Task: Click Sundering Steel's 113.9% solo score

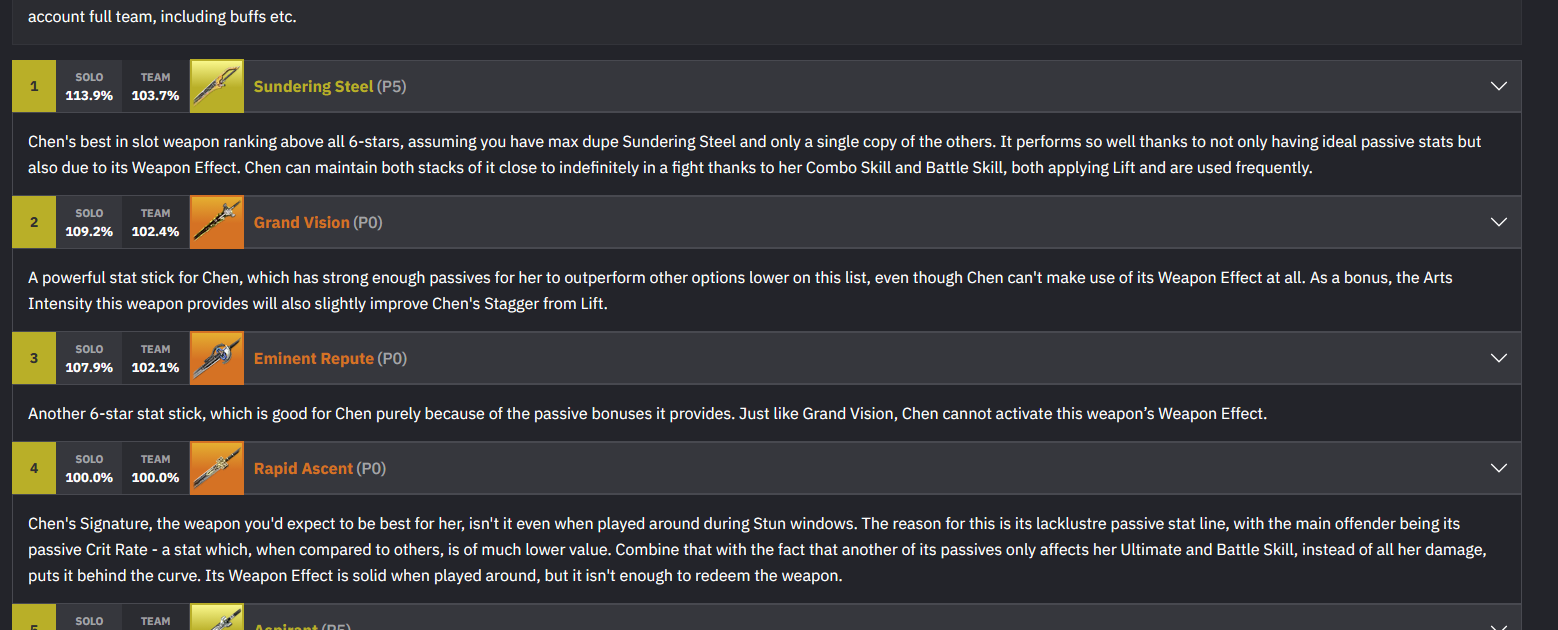Action: click(89, 96)
